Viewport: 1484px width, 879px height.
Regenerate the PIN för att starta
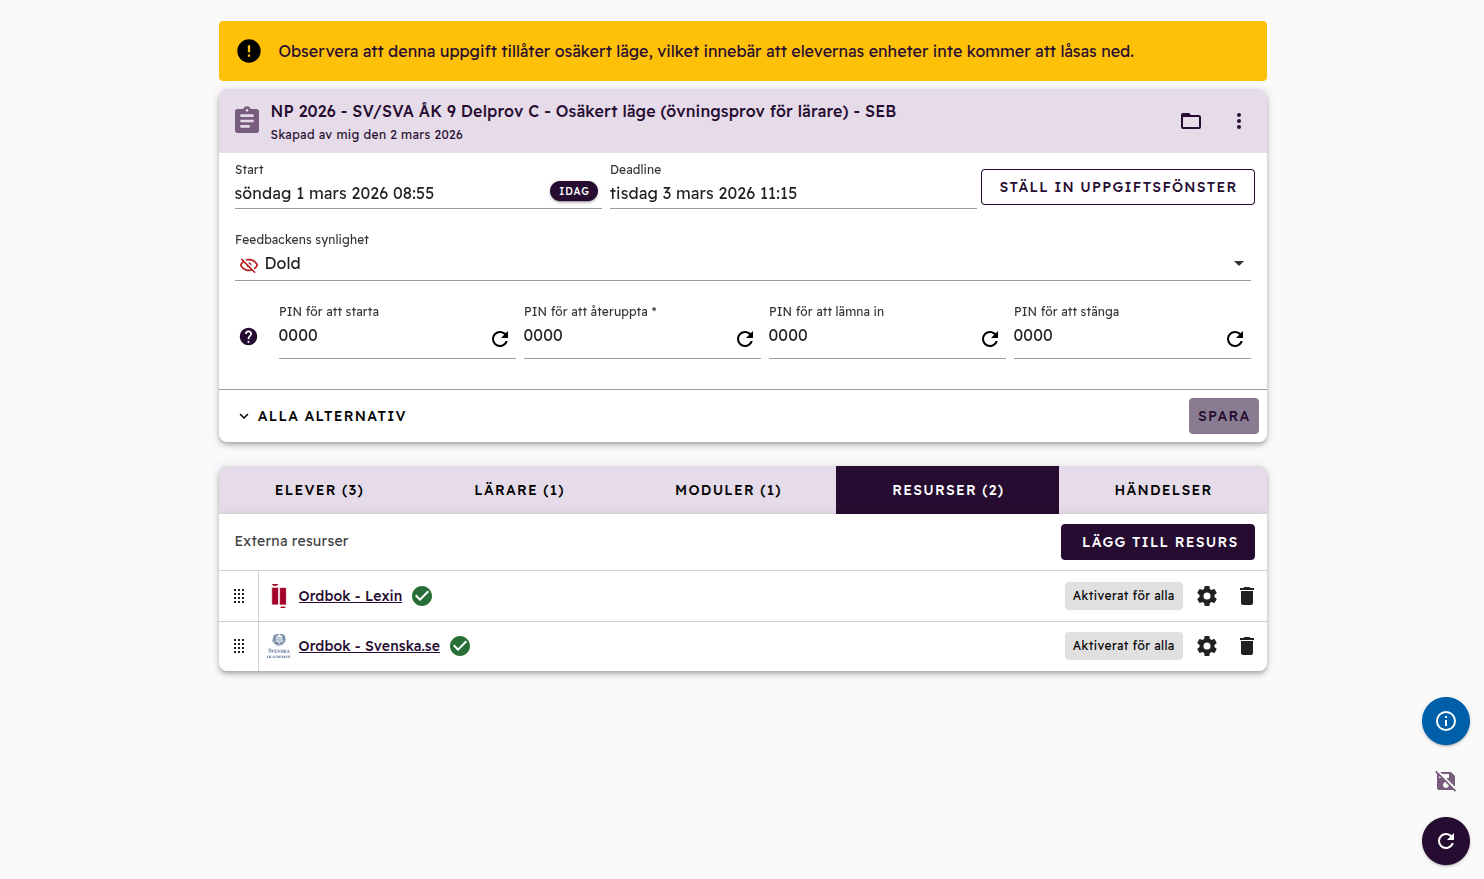click(500, 339)
